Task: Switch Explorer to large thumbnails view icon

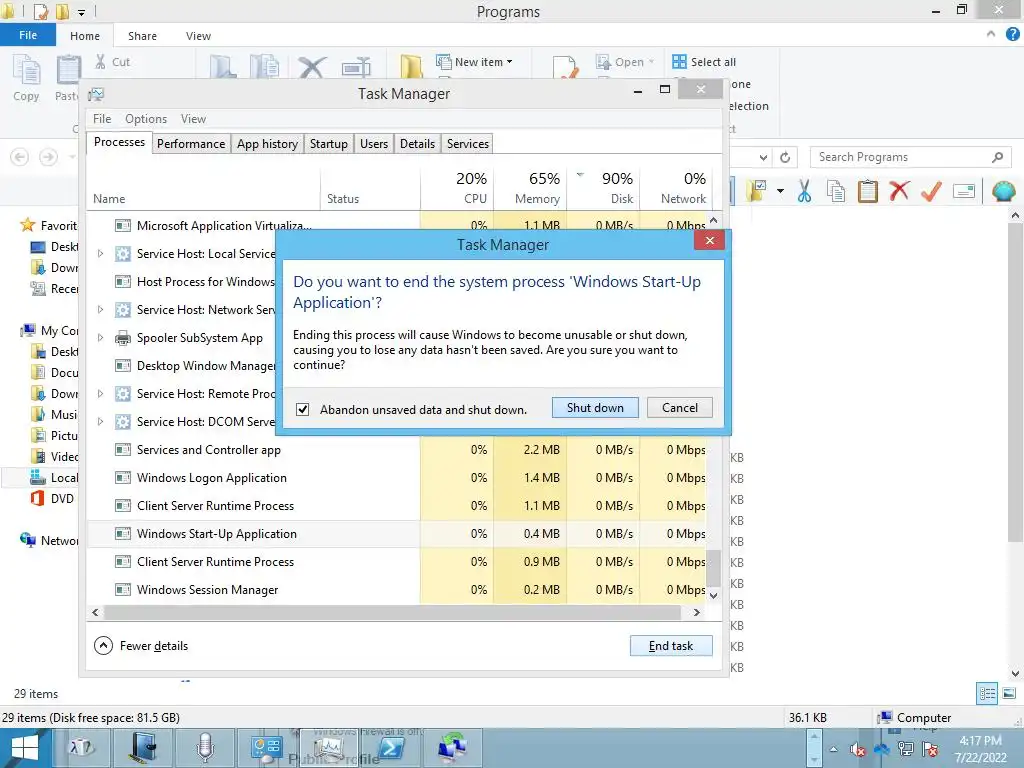Action: click(x=1009, y=694)
